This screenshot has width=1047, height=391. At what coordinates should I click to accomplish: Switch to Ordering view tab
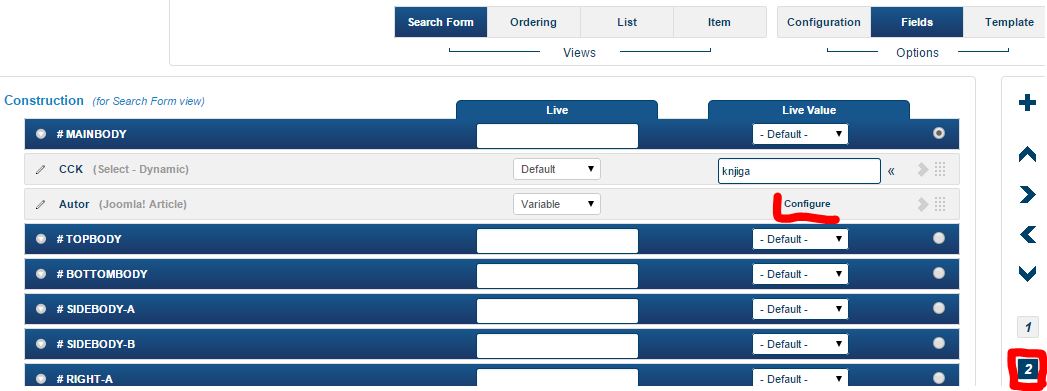point(534,22)
